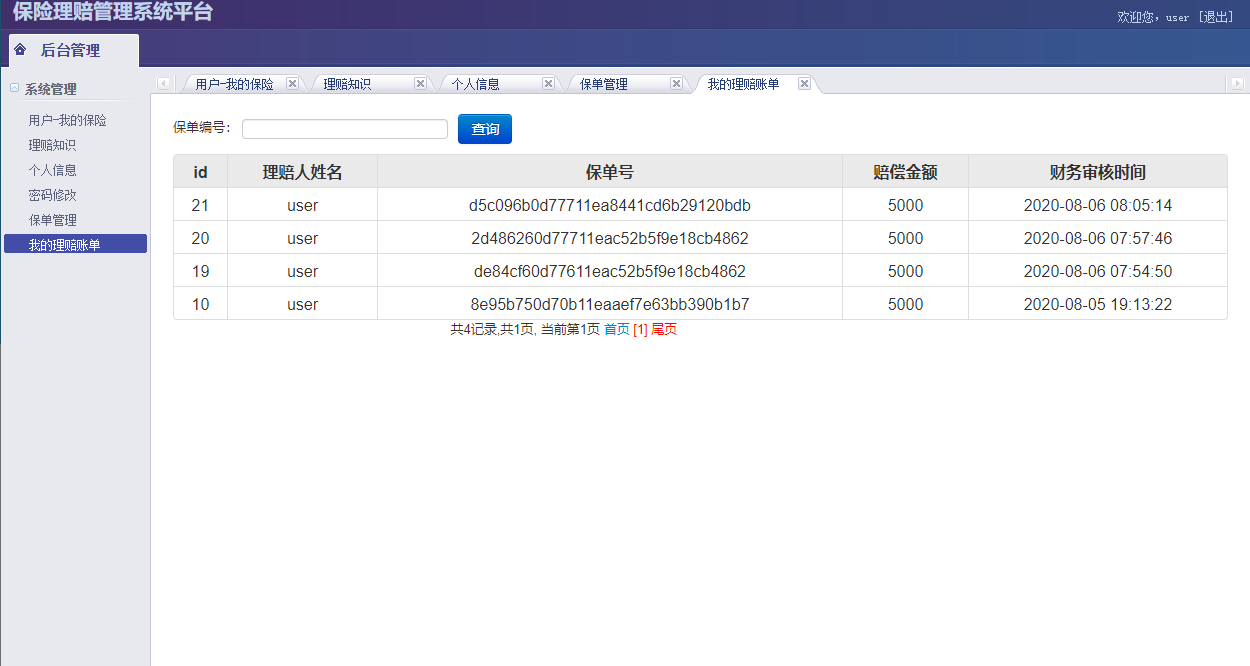Click policy number 8e95b750d70b11eaaef7e63bb390b1b7
Image resolution: width=1250 pixels, height=666 pixels.
tap(610, 304)
